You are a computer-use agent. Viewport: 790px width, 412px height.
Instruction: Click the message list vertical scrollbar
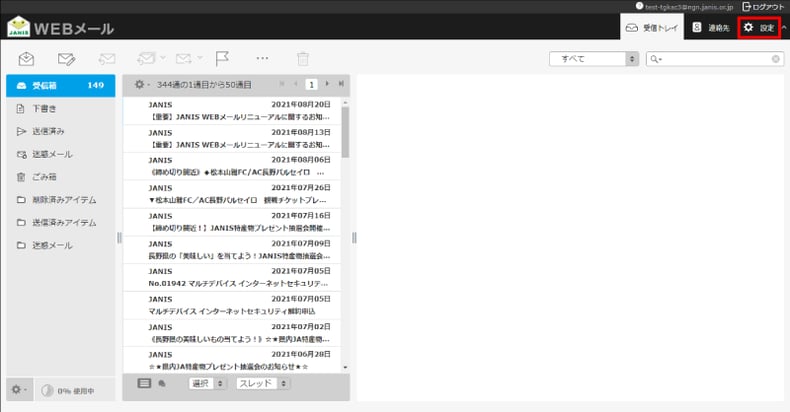(x=345, y=235)
